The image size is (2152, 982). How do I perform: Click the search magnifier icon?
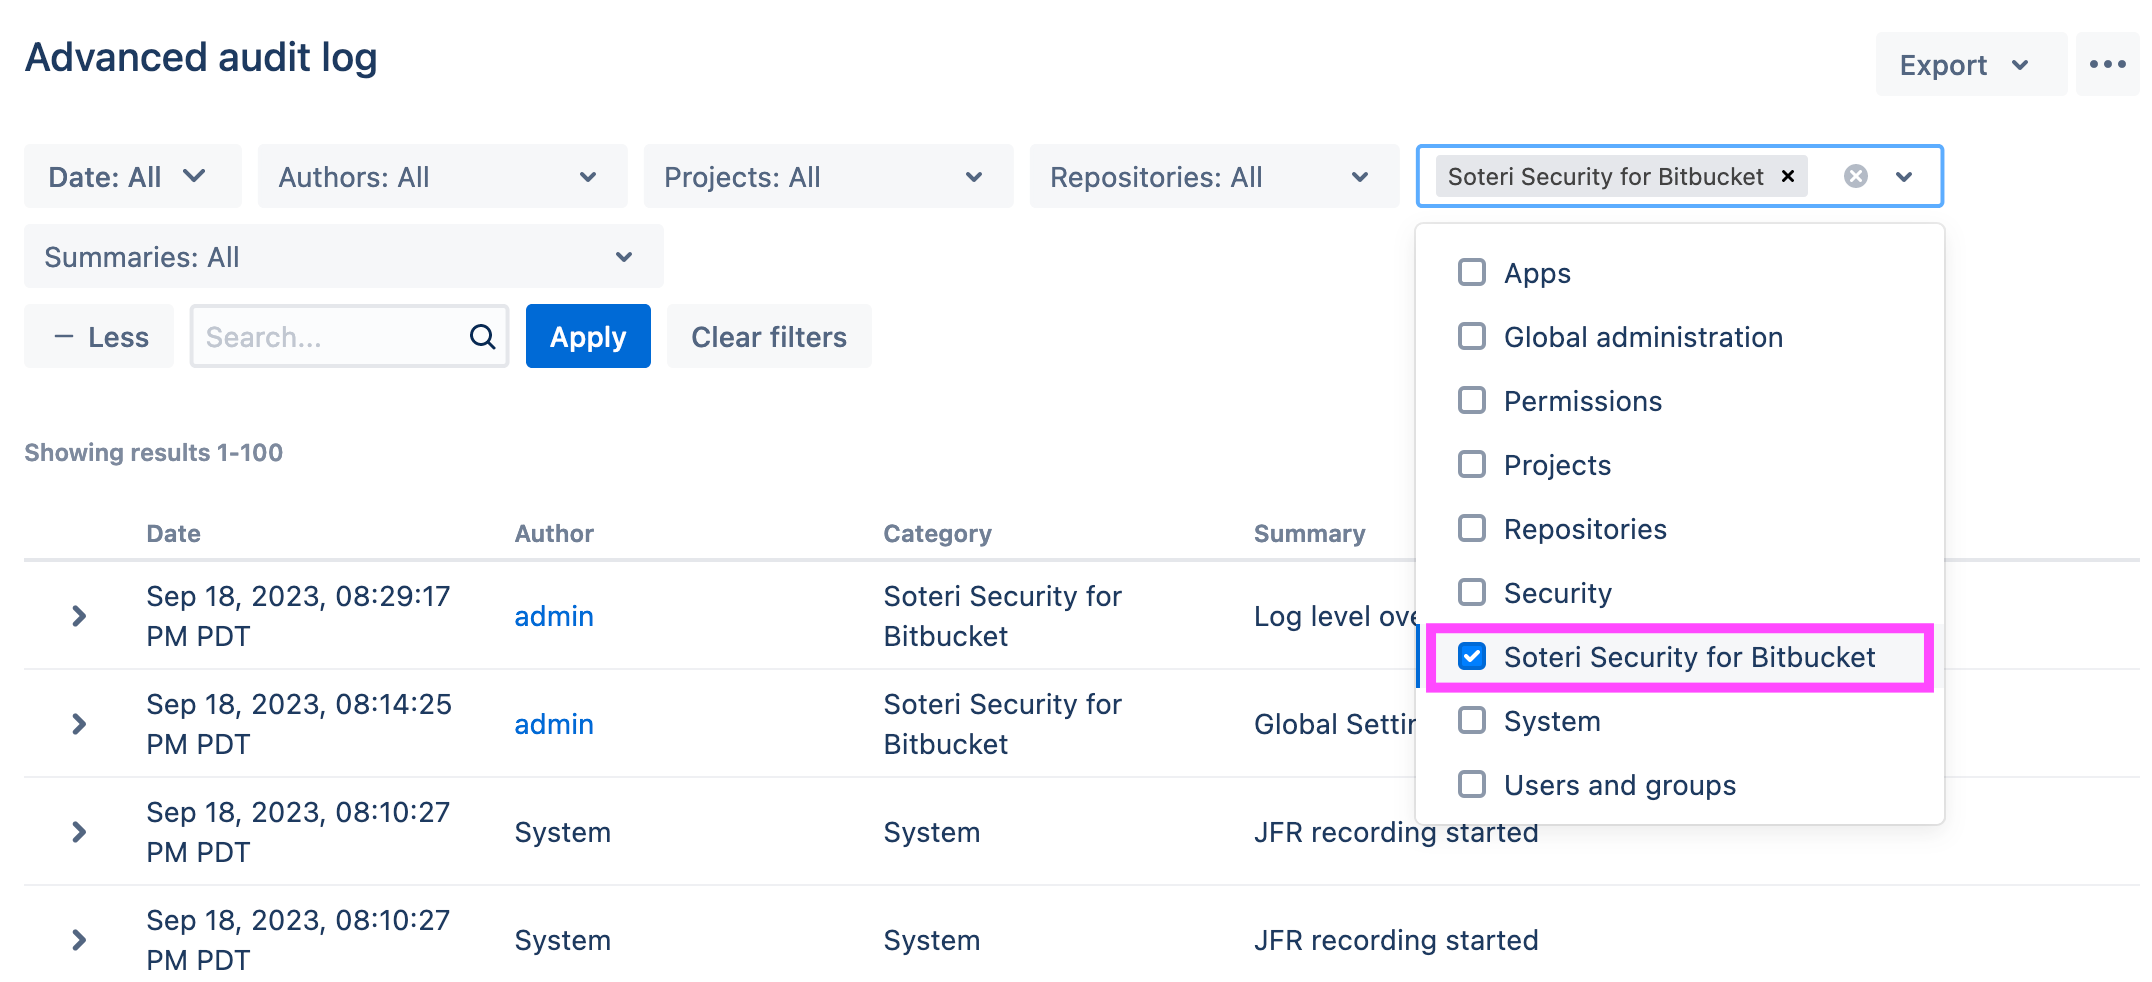482,337
